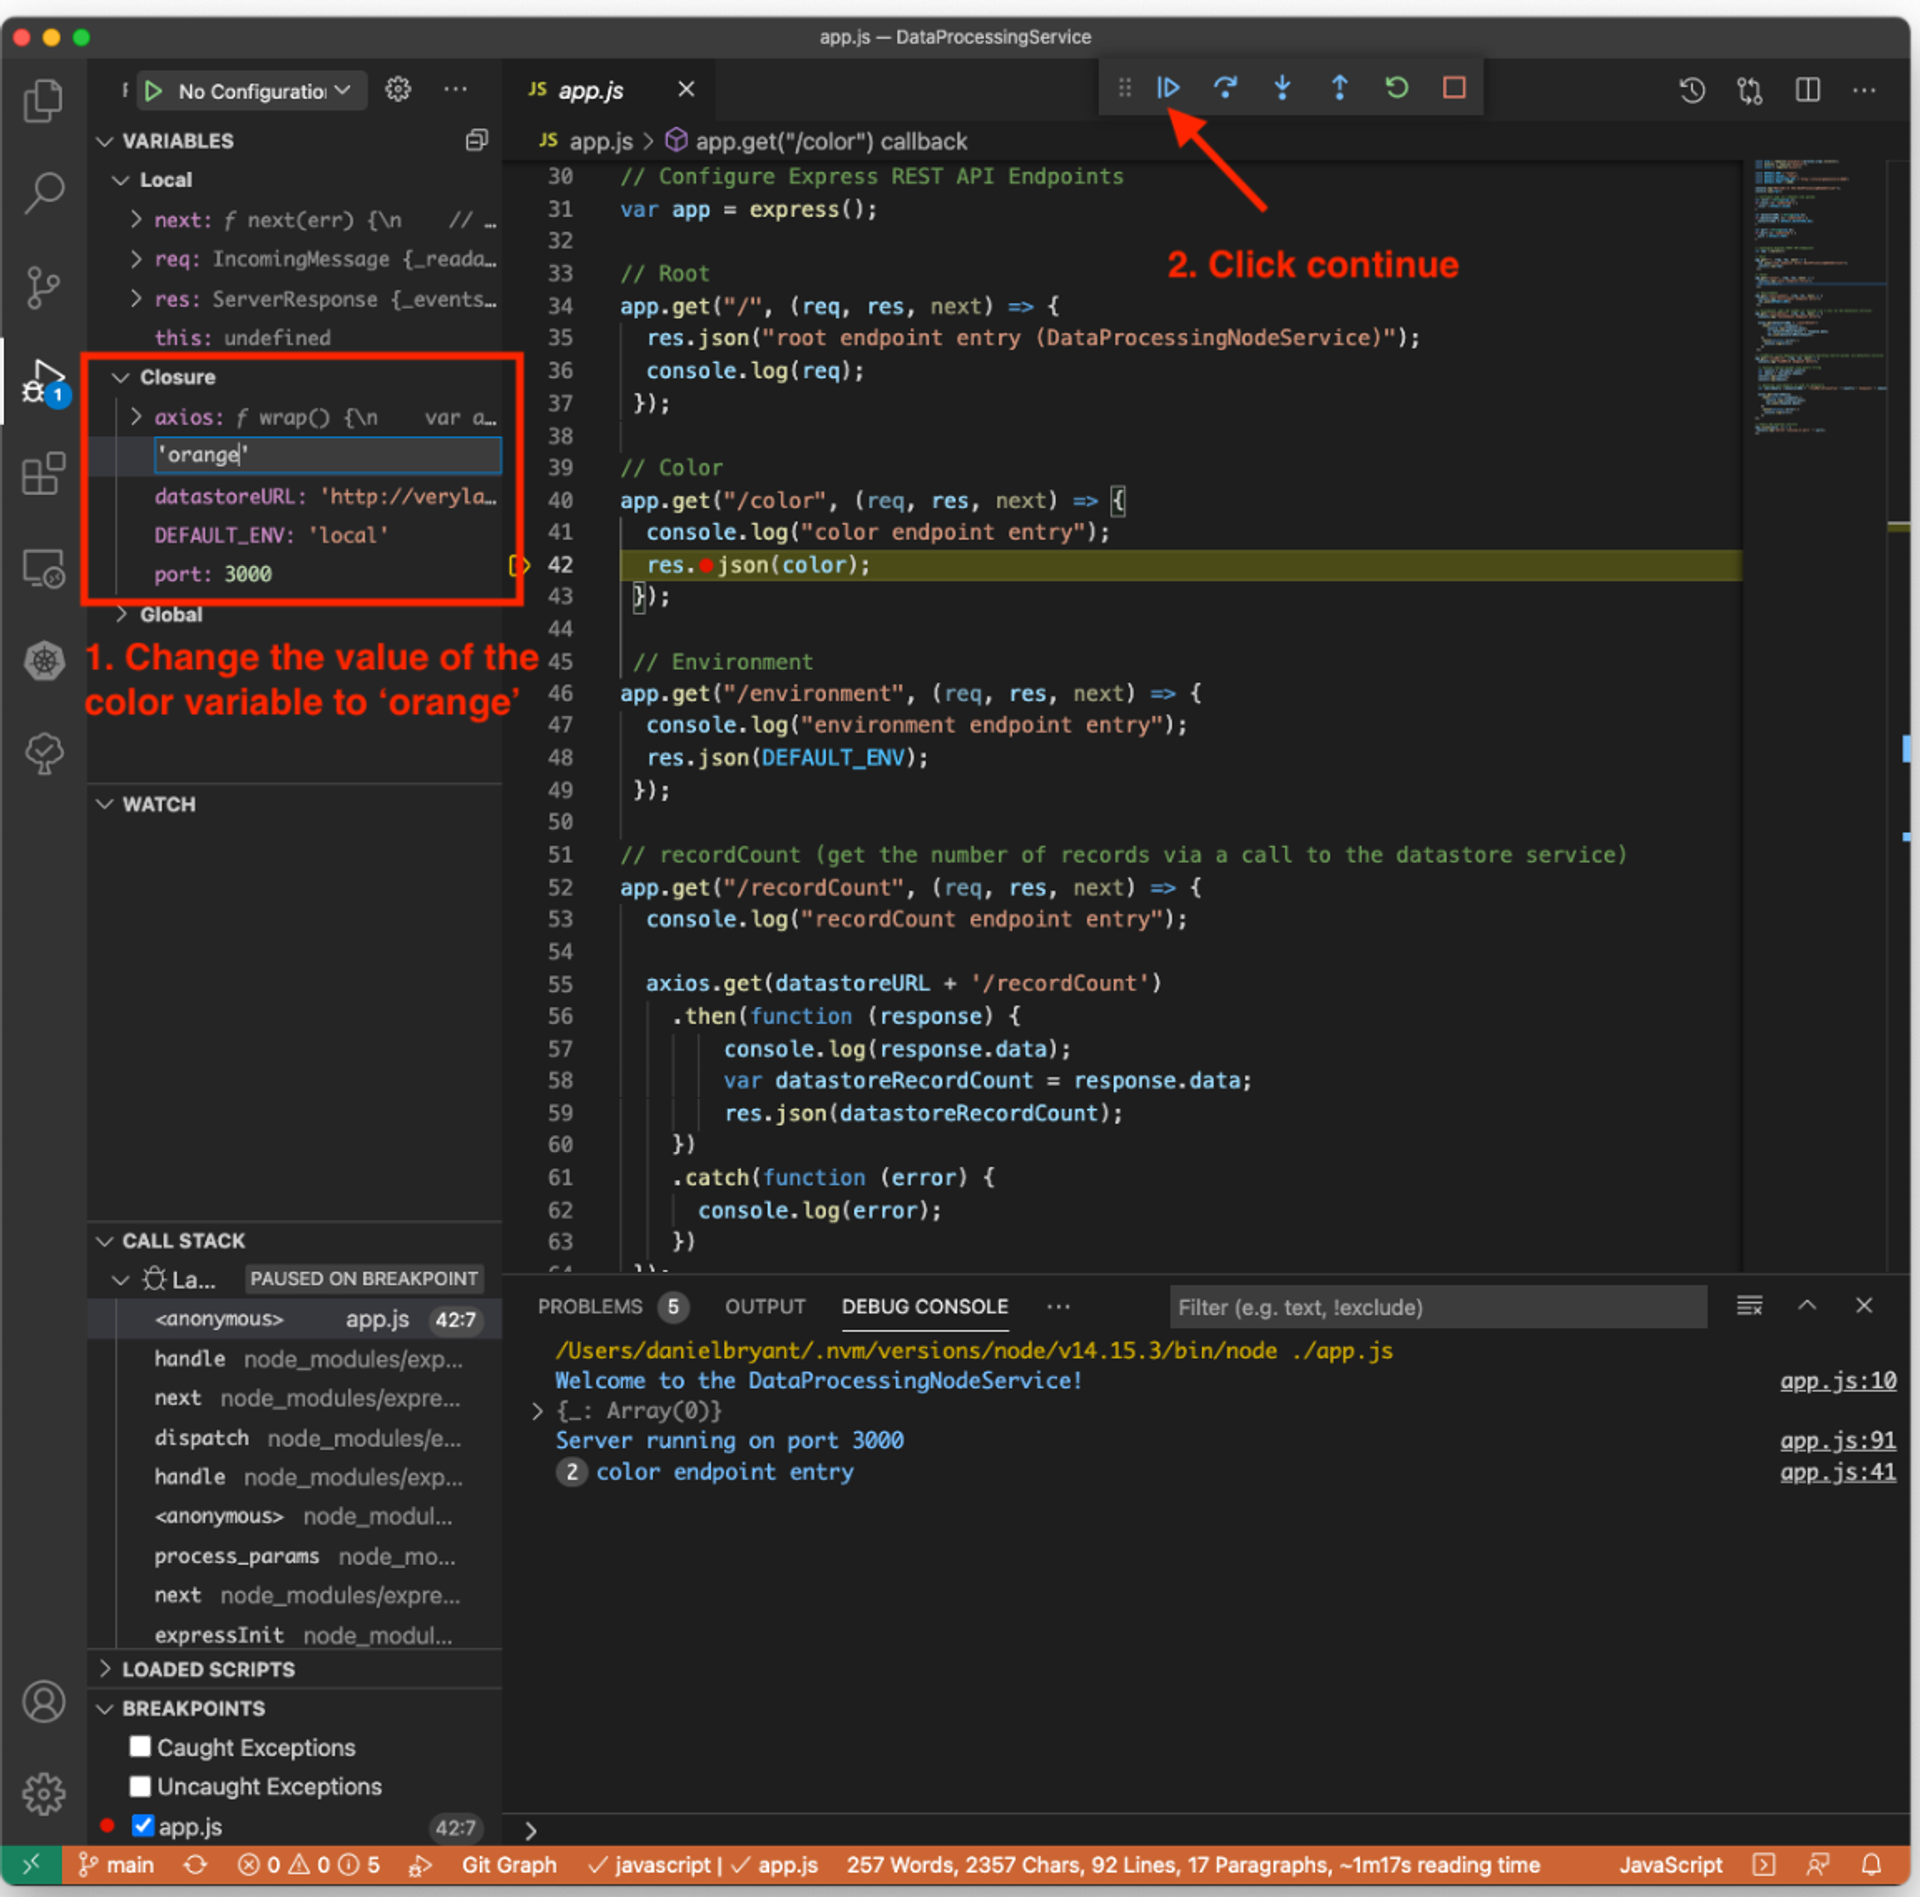Open the Accounts icon in activity bar
Viewport: 1920px width, 1897px height.
pyautogui.click(x=43, y=1701)
